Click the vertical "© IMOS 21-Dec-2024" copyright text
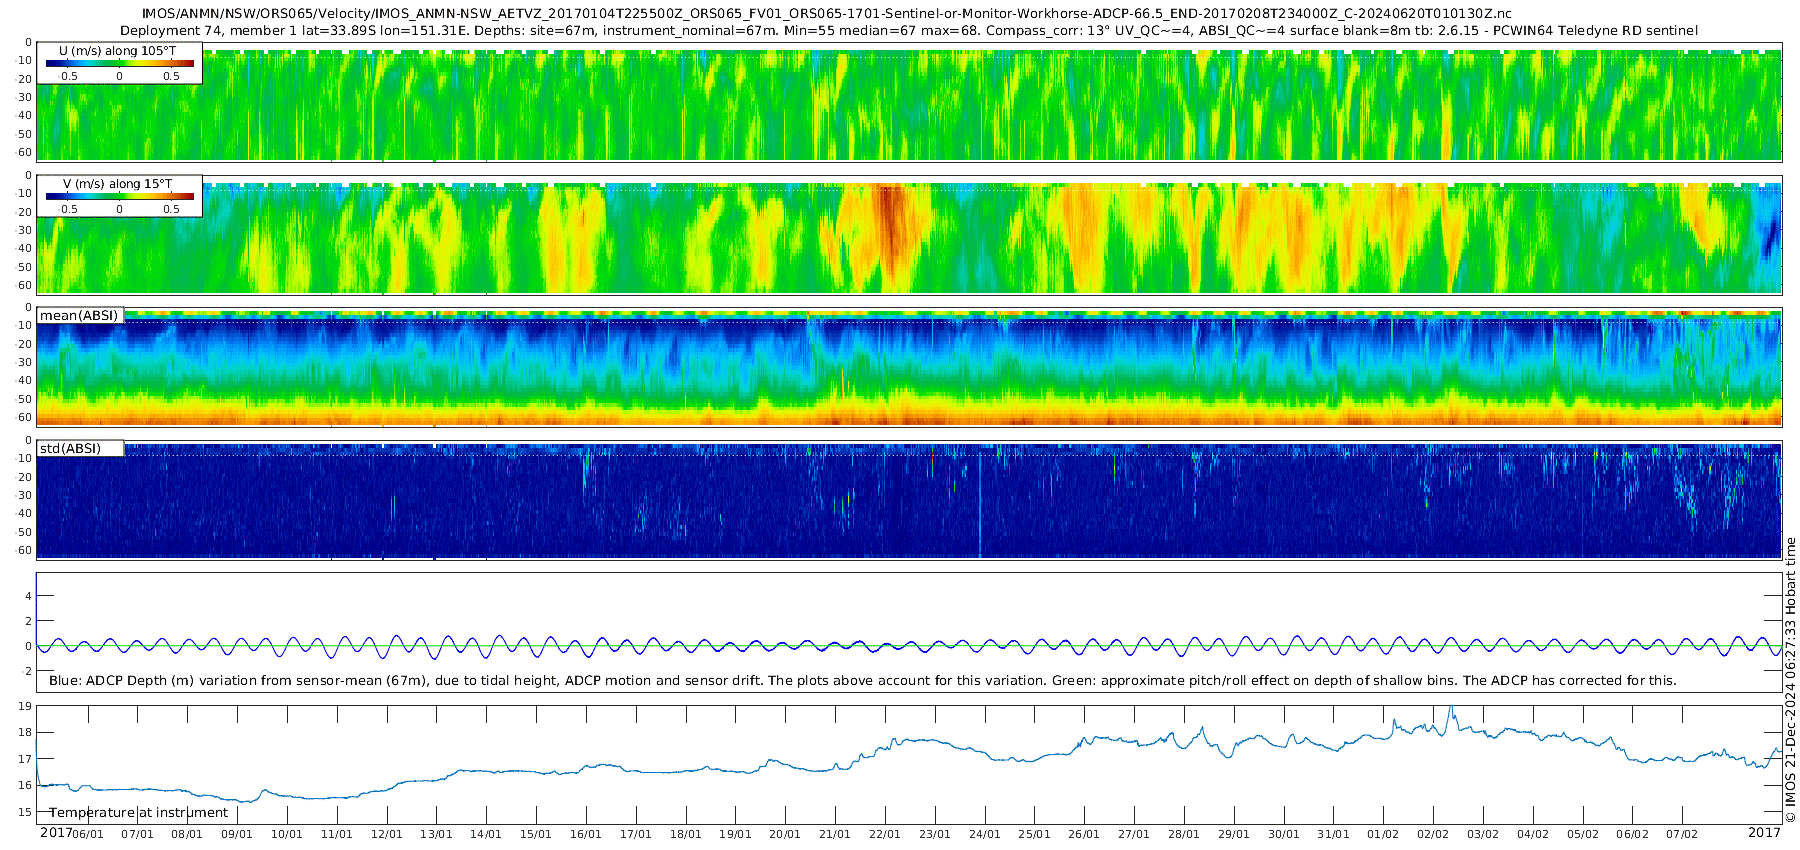The height and width of the screenshot is (850, 1800). click(x=1790, y=680)
